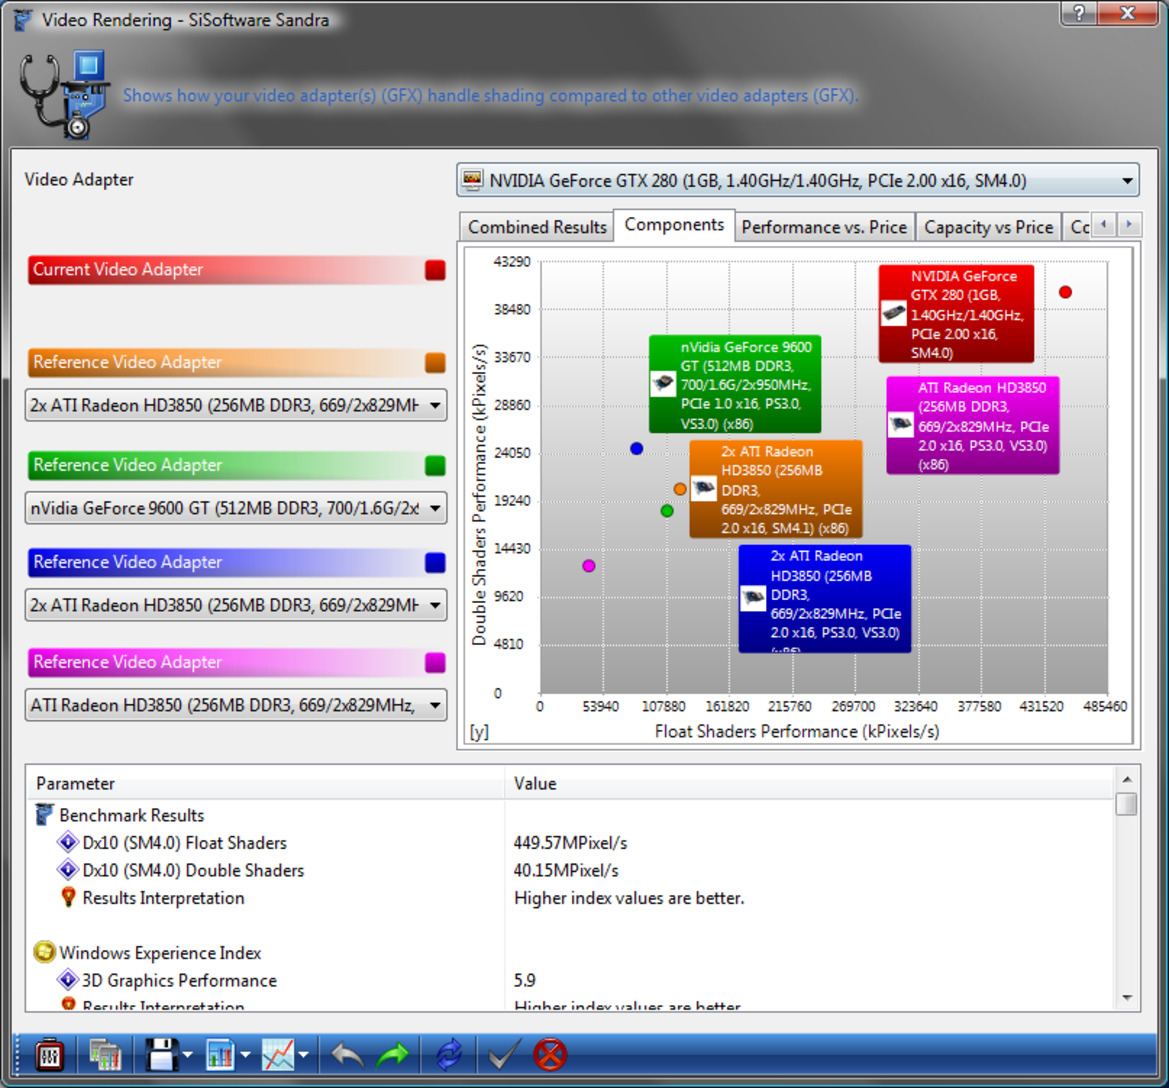Select the 3D Graphics Performance 5.9 value

[524, 980]
